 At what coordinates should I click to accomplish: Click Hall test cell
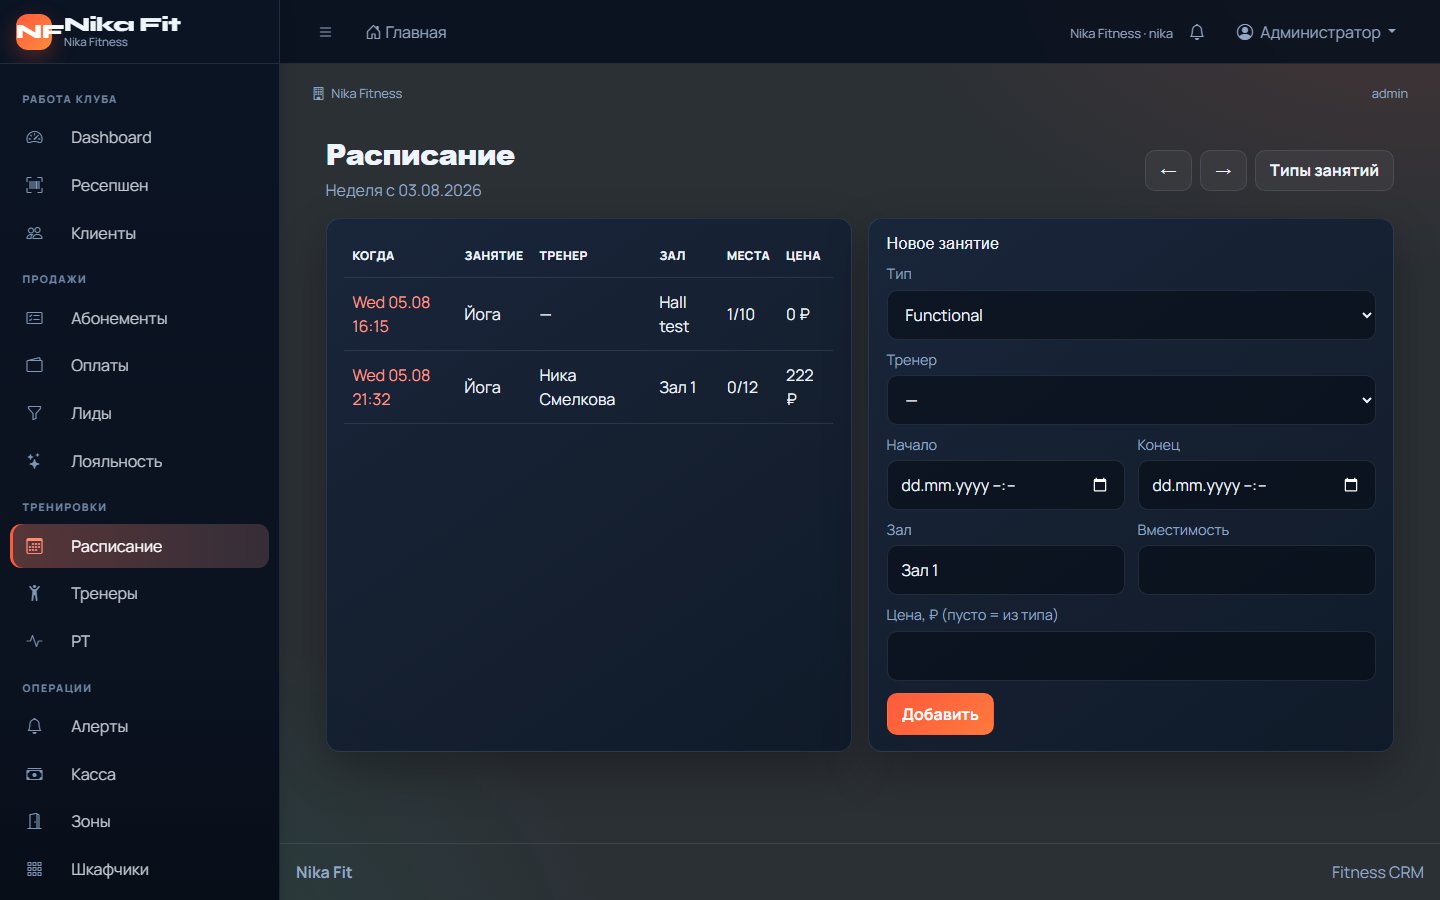674,314
